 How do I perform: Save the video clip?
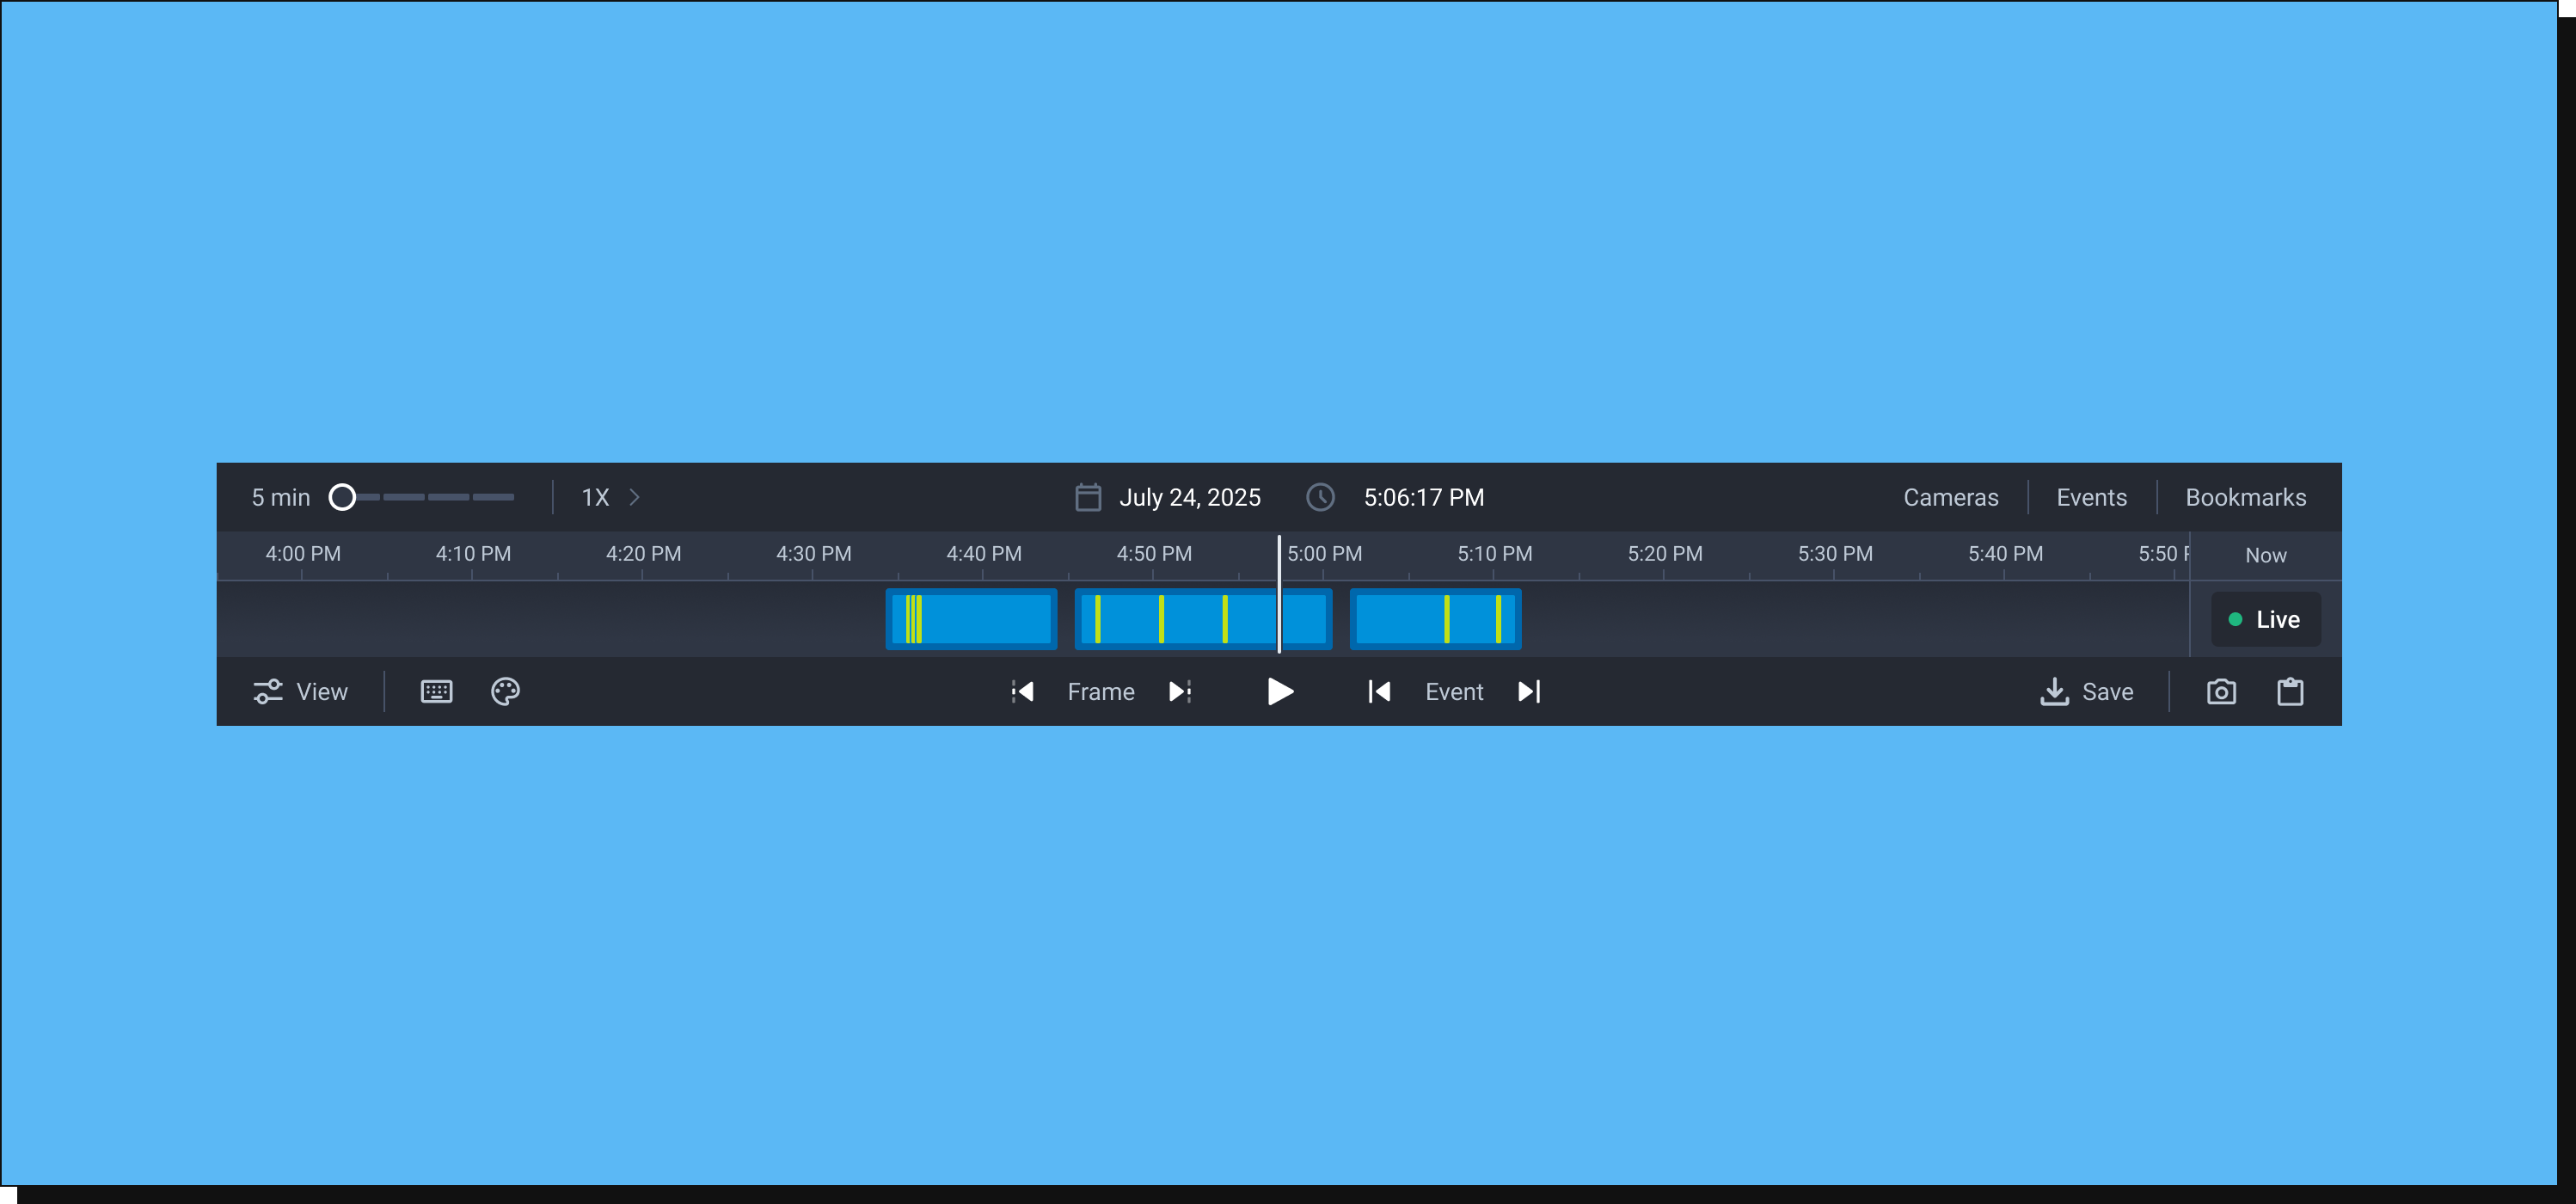coord(2086,691)
